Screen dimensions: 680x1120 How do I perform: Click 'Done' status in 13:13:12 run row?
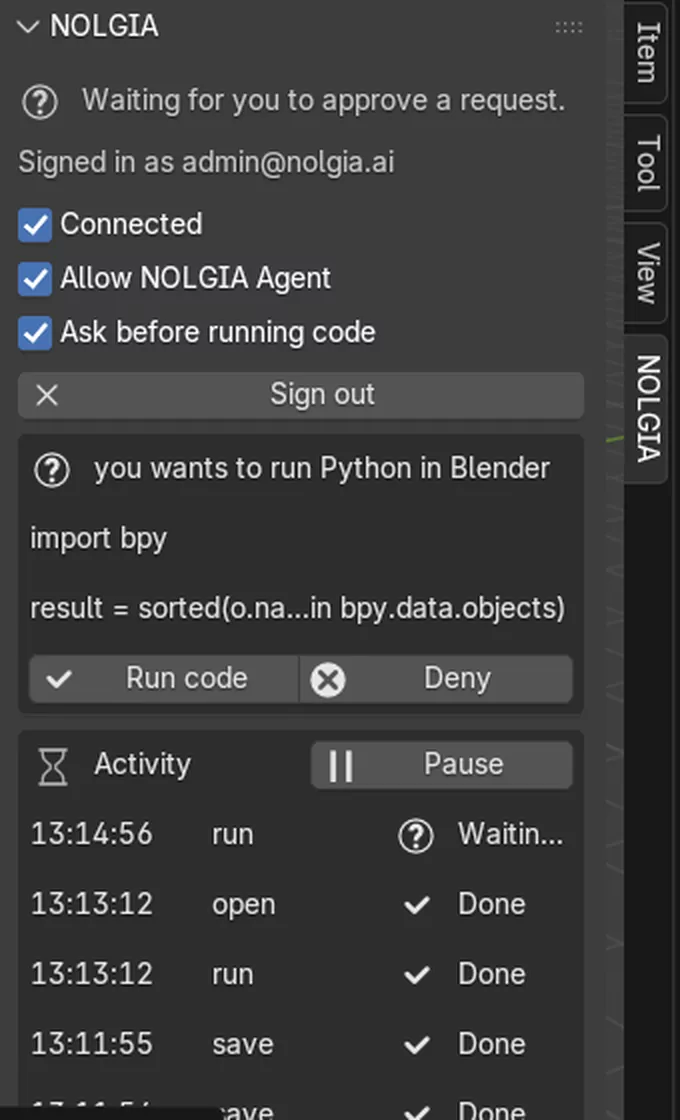click(491, 974)
